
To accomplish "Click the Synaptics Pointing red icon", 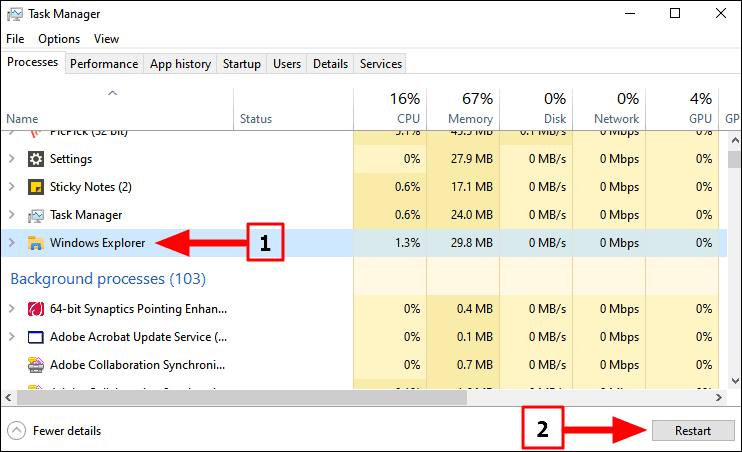I will tap(35, 309).
